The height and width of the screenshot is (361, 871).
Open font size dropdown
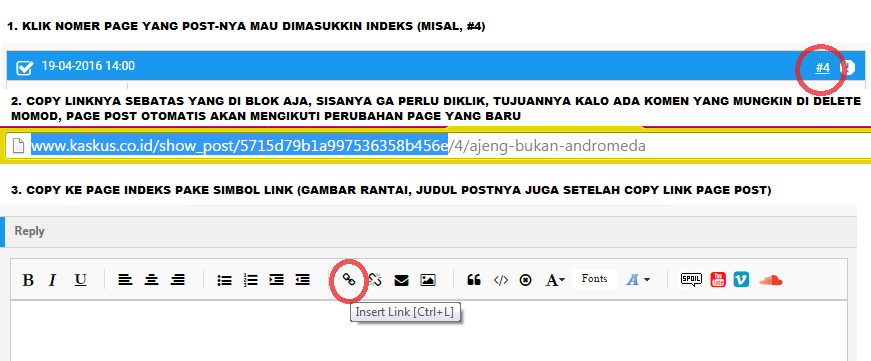pos(555,280)
